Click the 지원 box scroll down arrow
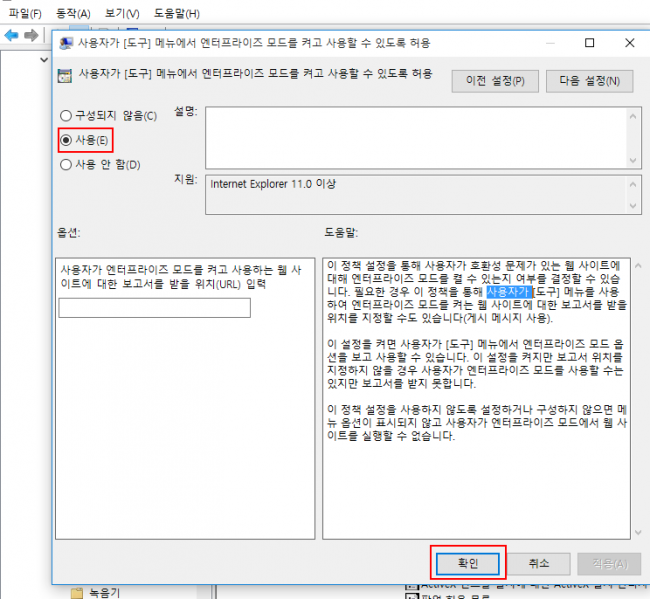Image resolution: width=650 pixels, height=599 pixels. [633, 205]
